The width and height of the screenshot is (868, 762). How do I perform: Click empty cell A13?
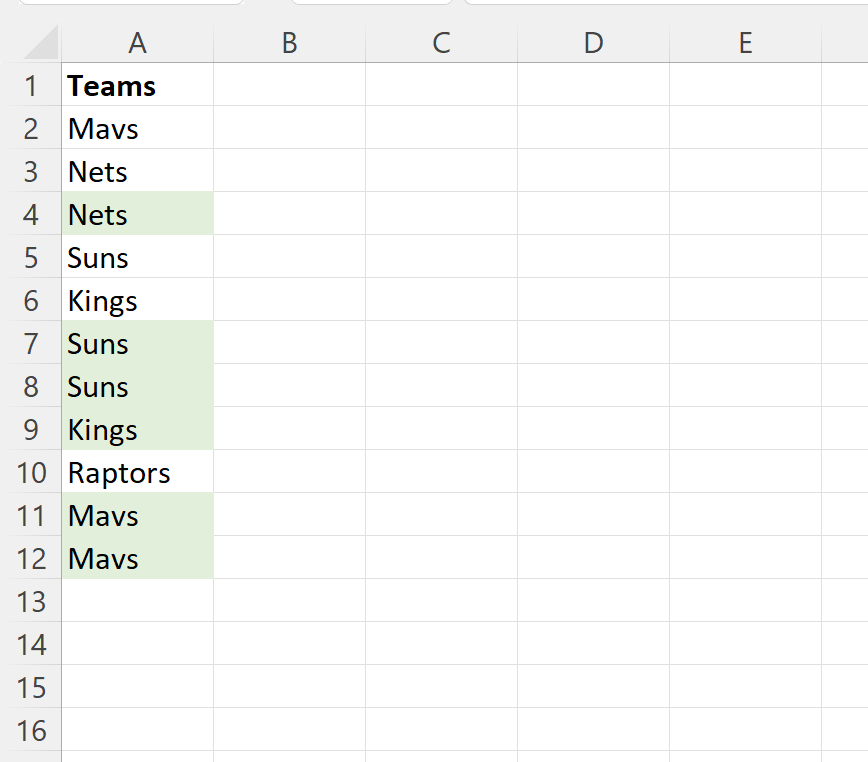(137, 600)
